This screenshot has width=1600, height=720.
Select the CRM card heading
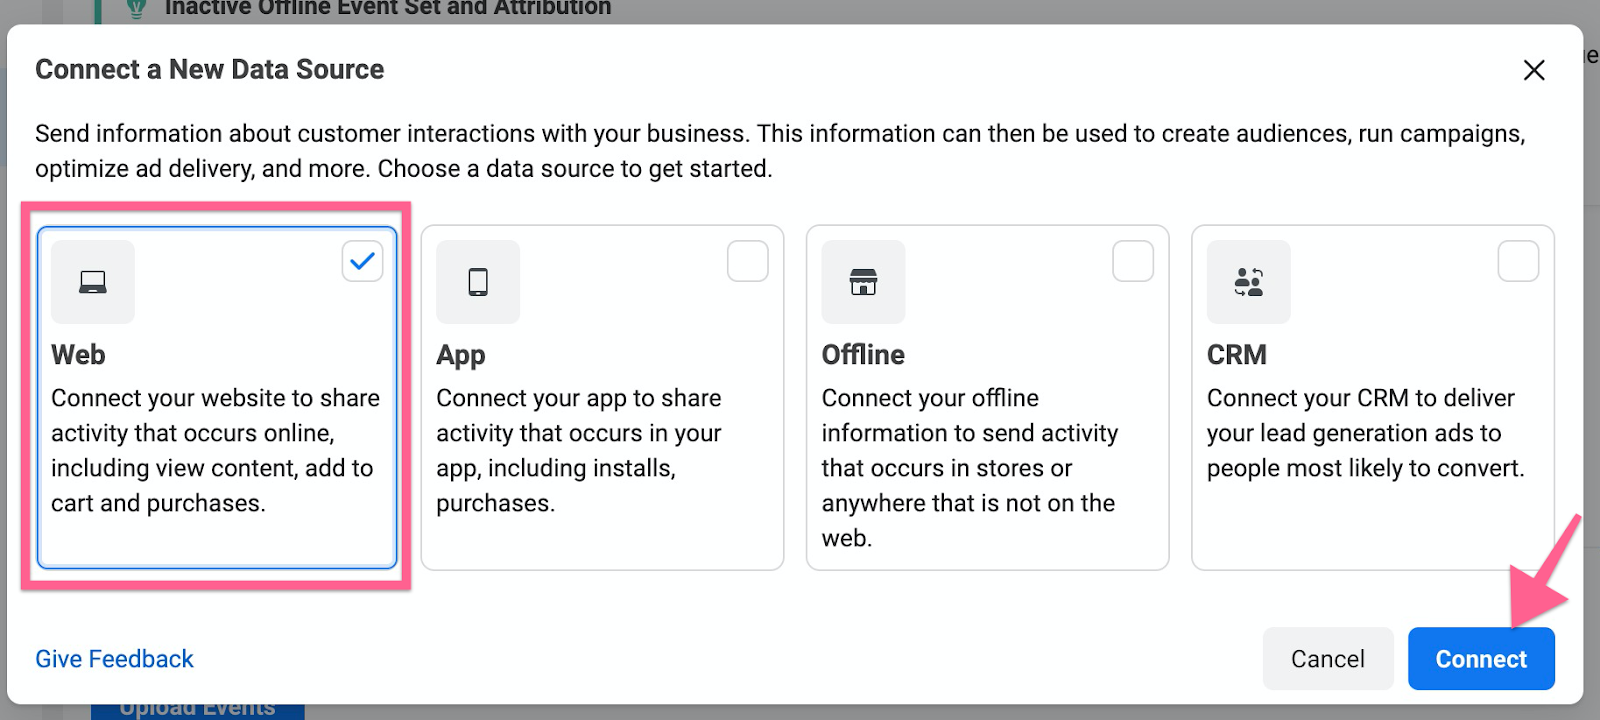[x=1236, y=355]
